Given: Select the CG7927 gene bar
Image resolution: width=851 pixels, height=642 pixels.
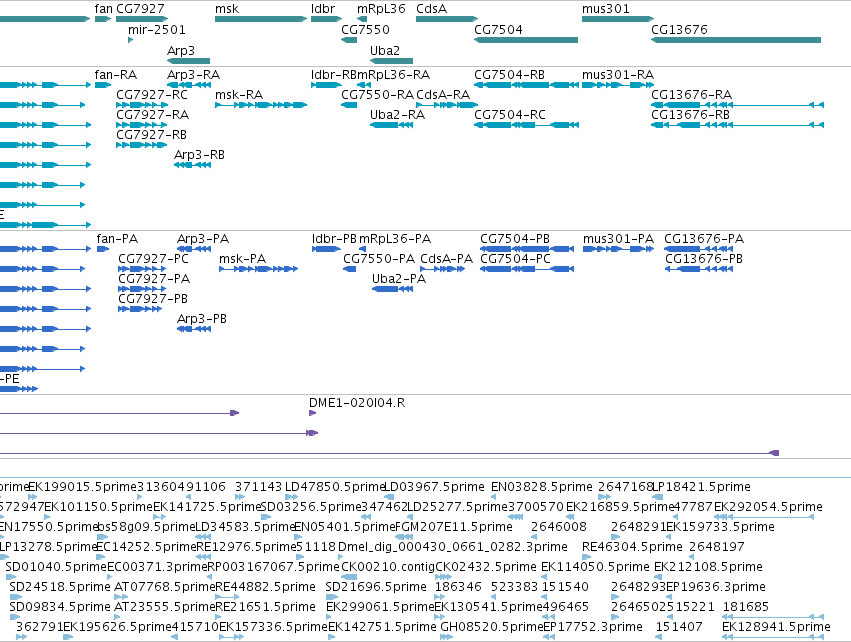Looking at the screenshot, I should (142, 19).
